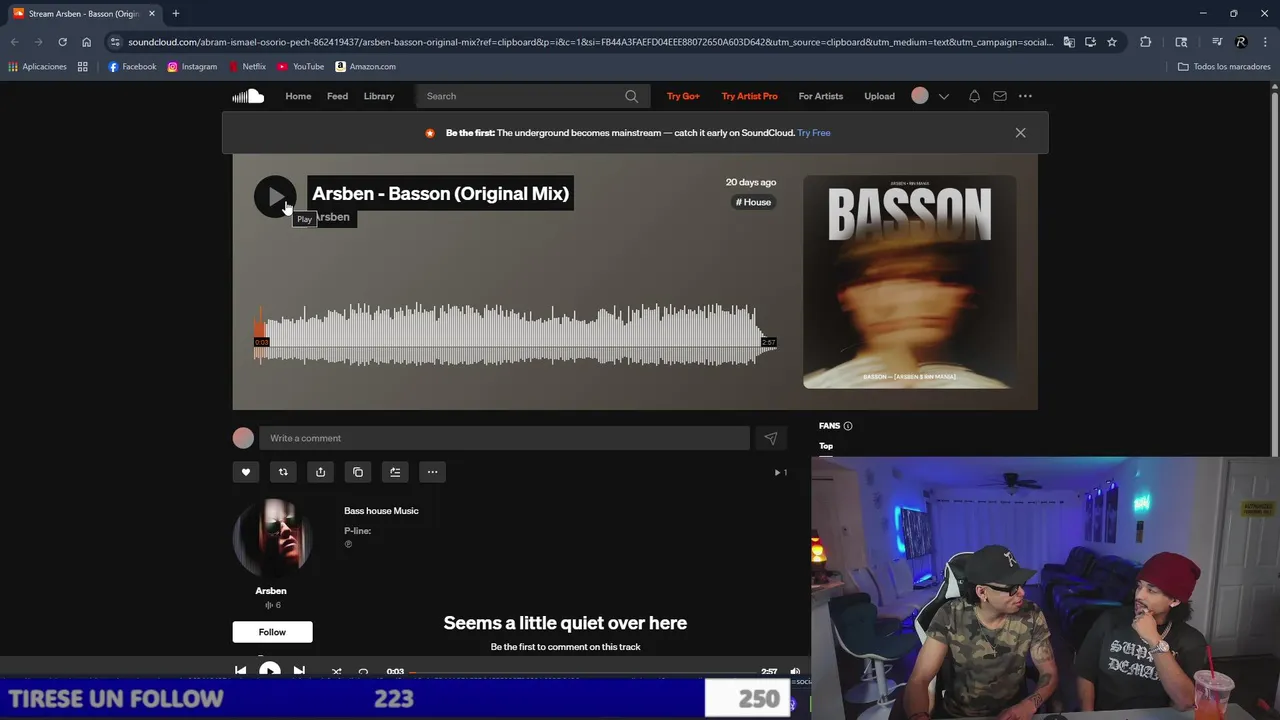Click the SoundCloud logo icon
1280x720 pixels.
[248, 96]
